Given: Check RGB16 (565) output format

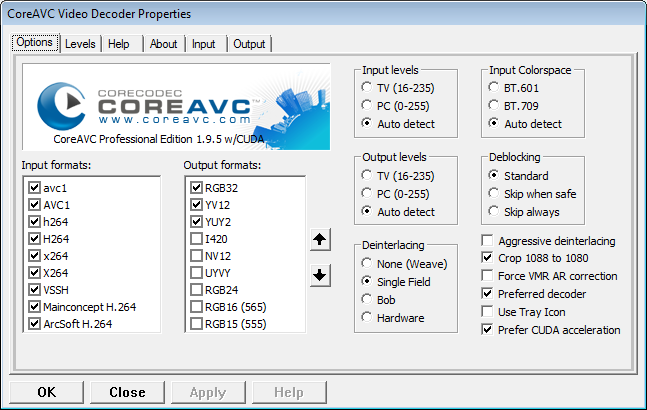Looking at the screenshot, I should [196, 307].
